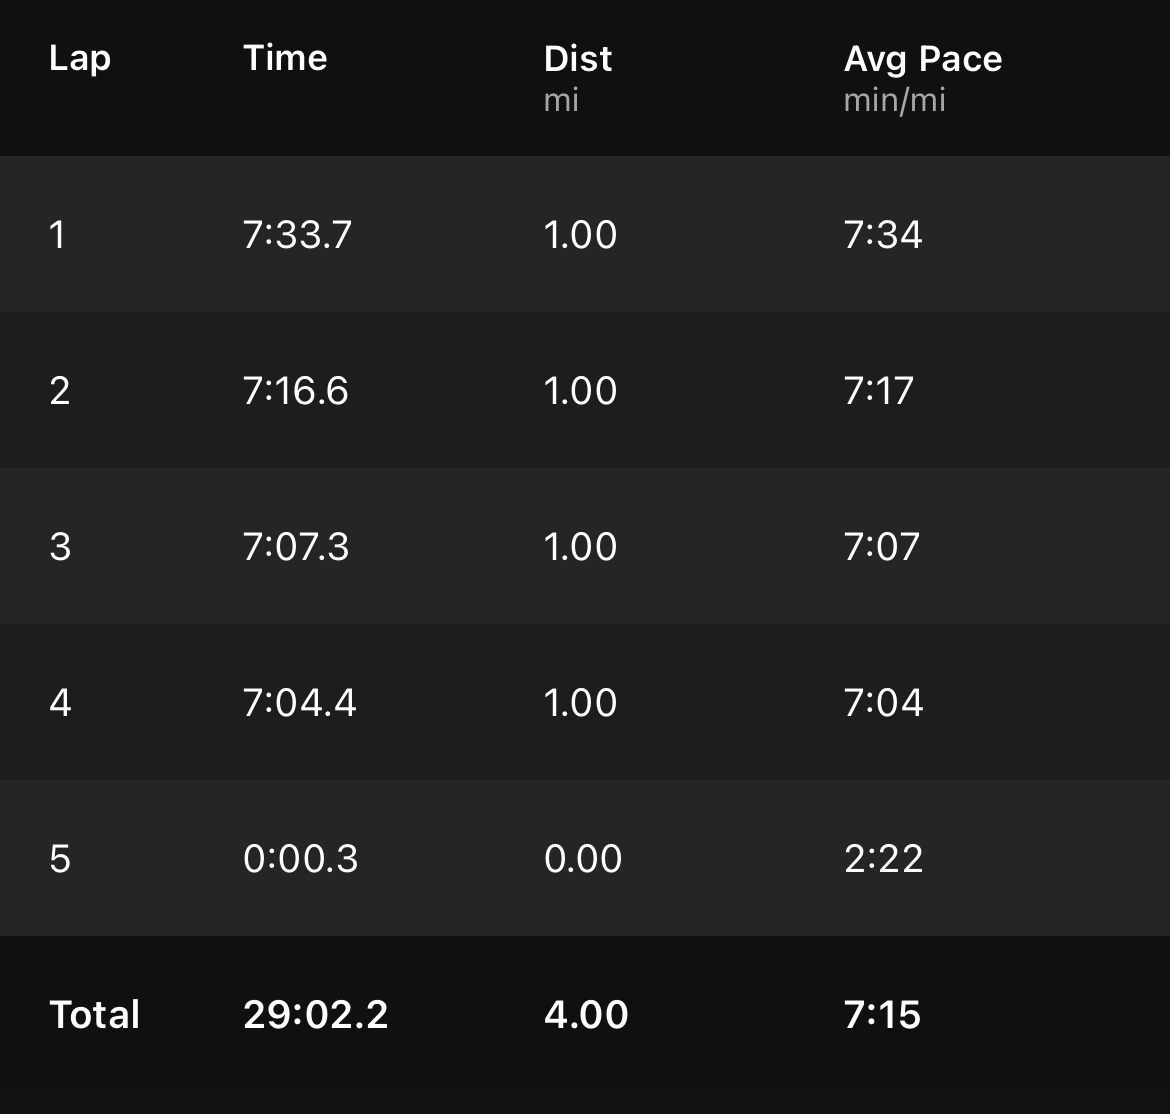The image size is (1170, 1114).
Task: Select total time 29:02.2
Action: (x=316, y=1015)
